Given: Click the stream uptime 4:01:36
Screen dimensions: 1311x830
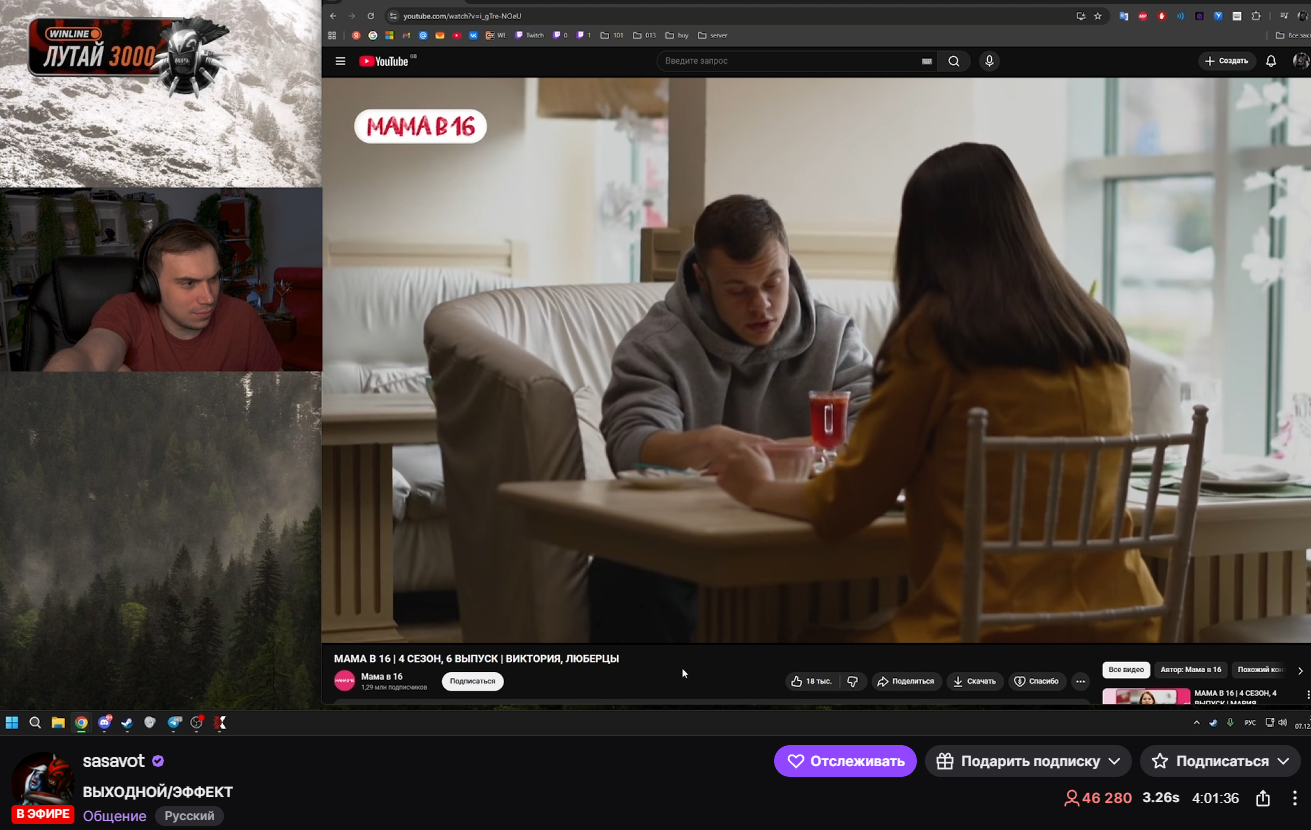Looking at the screenshot, I should [x=1216, y=798].
